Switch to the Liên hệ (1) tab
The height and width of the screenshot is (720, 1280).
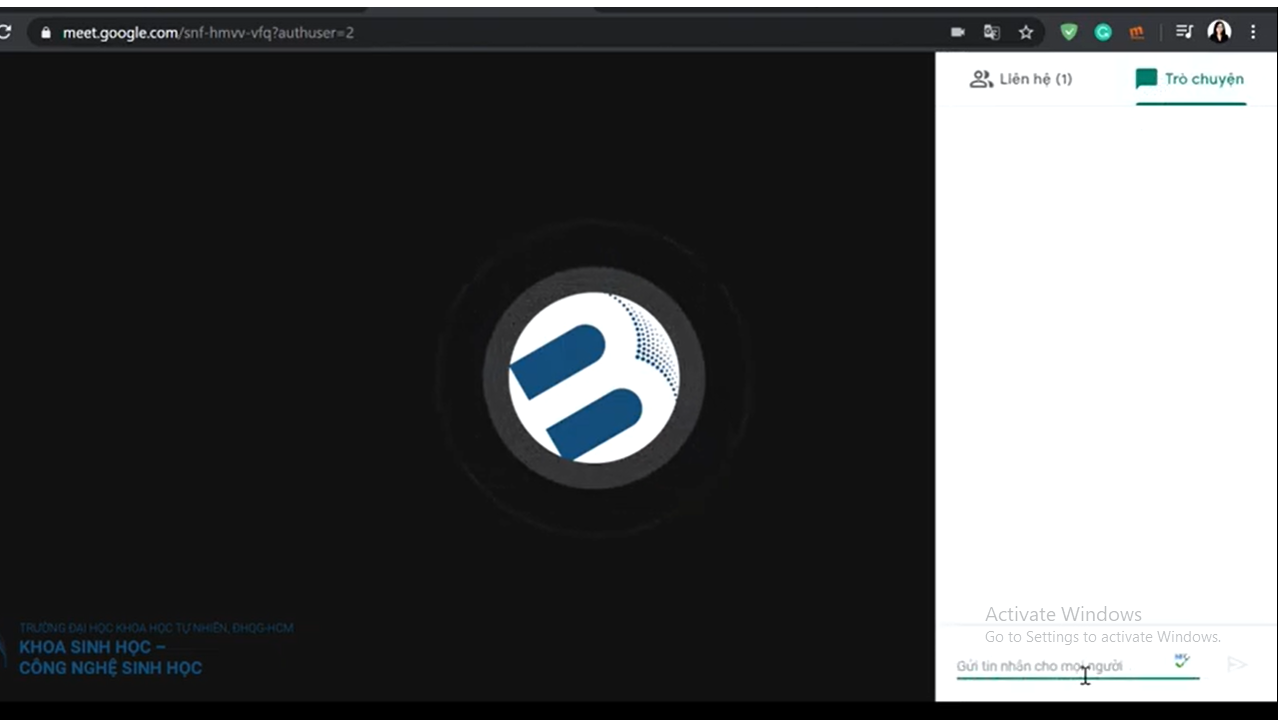(x=1021, y=79)
